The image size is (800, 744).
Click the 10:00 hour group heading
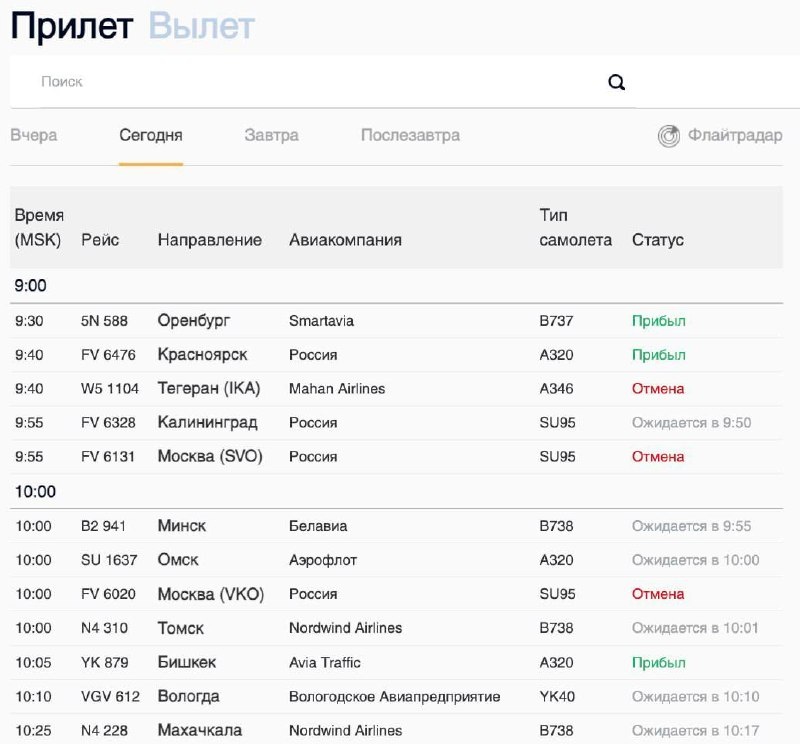[x=35, y=491]
